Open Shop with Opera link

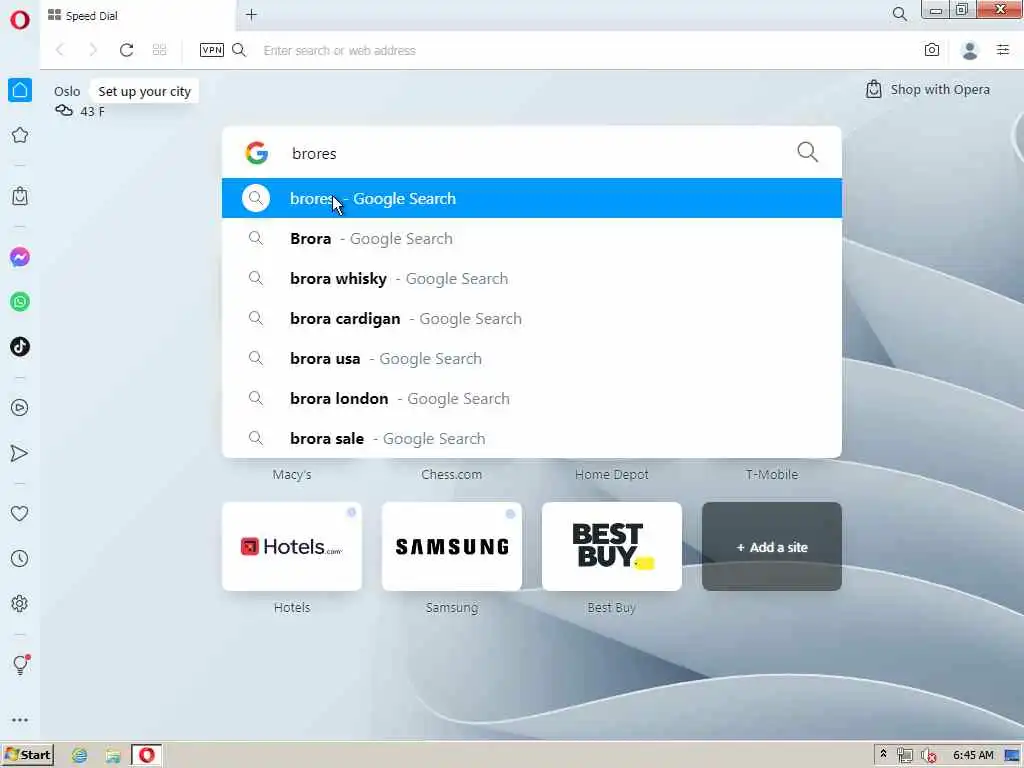click(927, 89)
